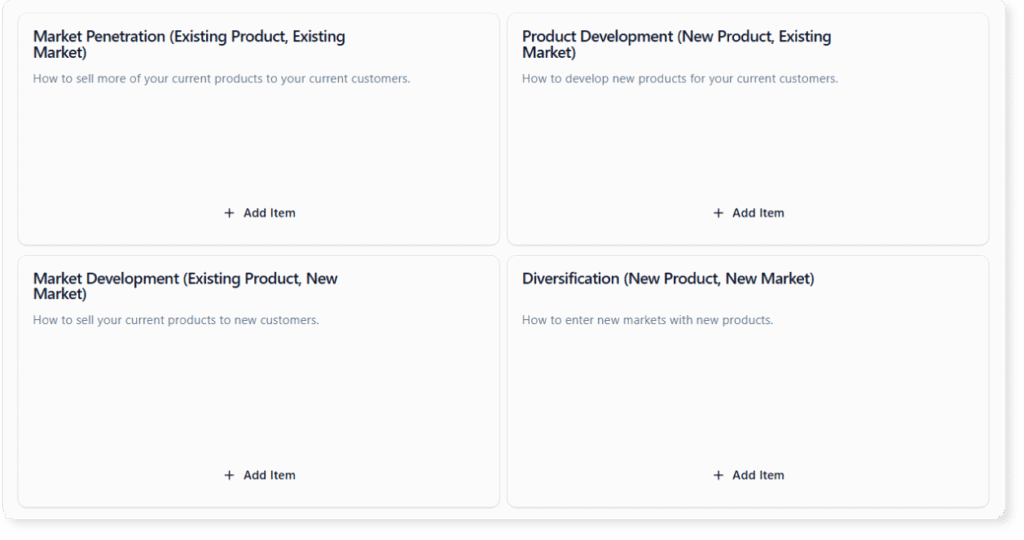This screenshot has height=540, width=1024.
Task: Add an item to Market Penetration
Action: (x=260, y=213)
